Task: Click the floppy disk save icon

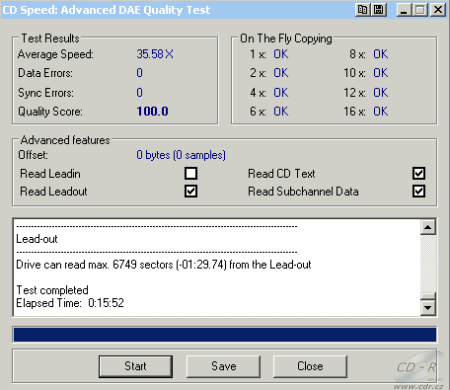Action: 379,10
